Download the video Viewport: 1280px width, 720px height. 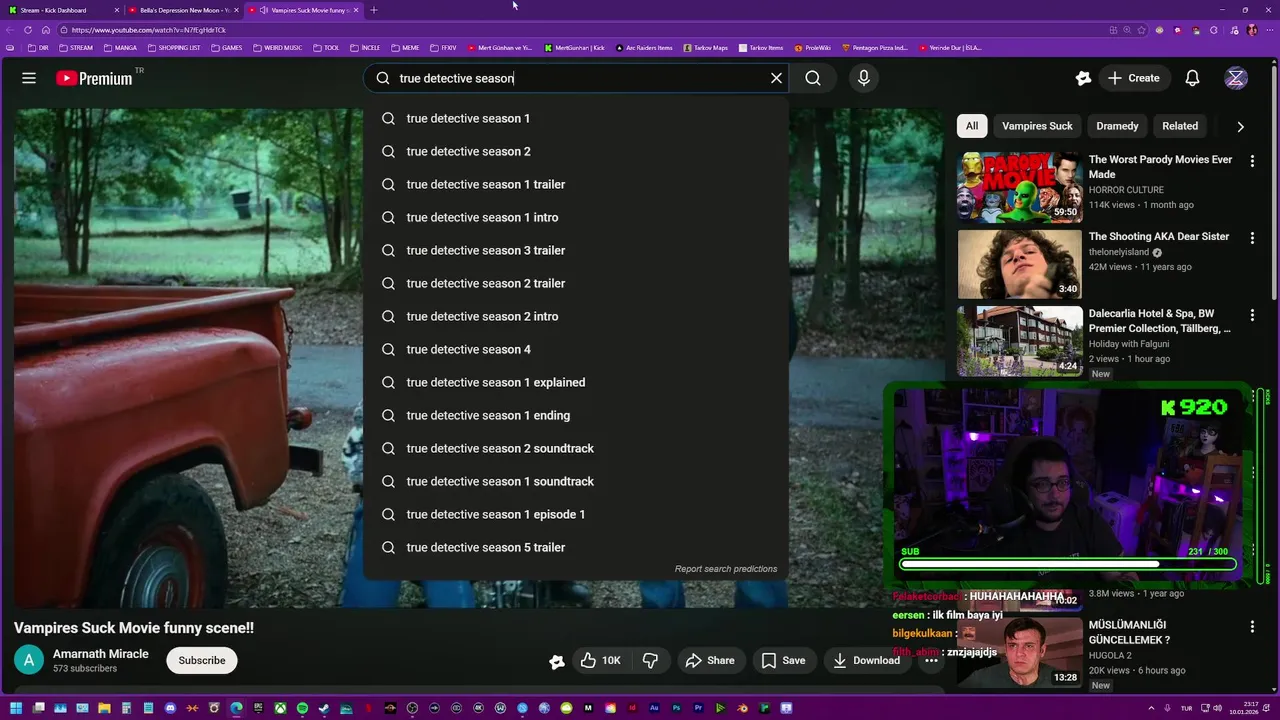coord(866,660)
